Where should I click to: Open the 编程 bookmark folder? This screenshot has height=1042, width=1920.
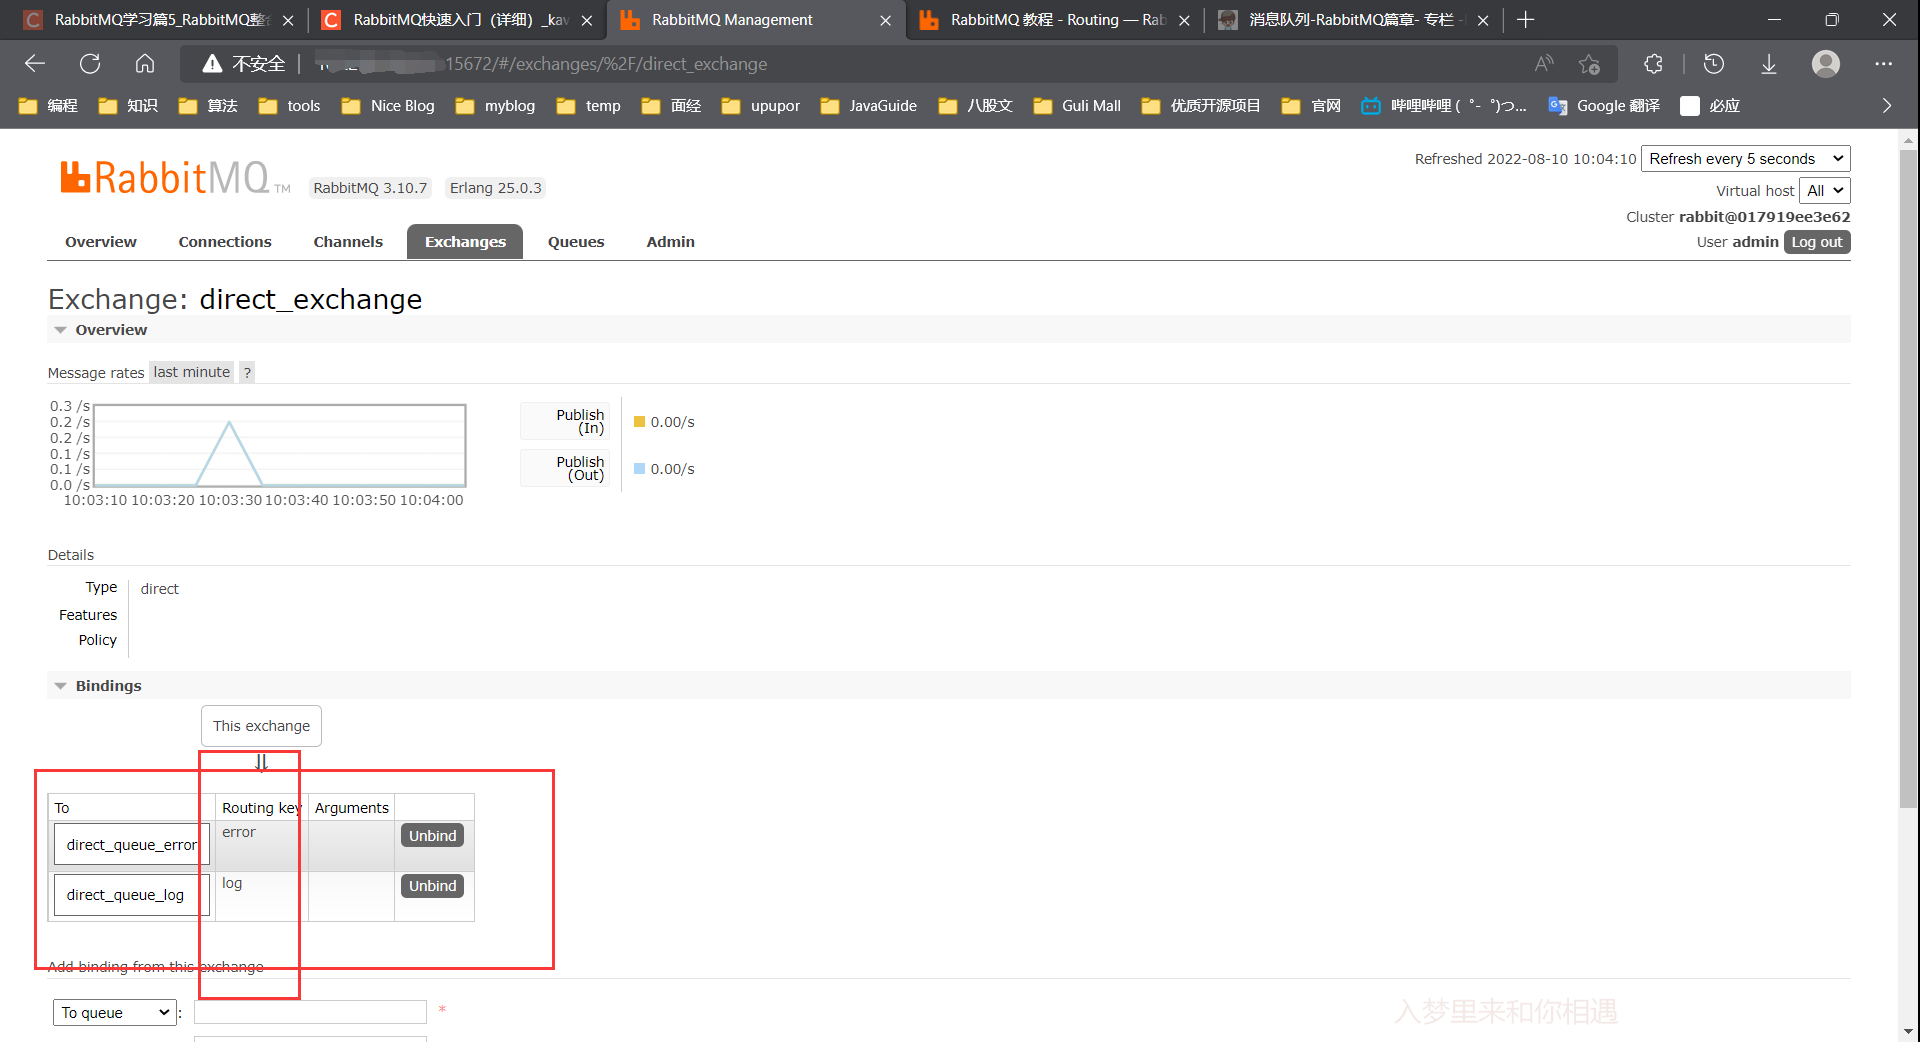[x=49, y=106]
